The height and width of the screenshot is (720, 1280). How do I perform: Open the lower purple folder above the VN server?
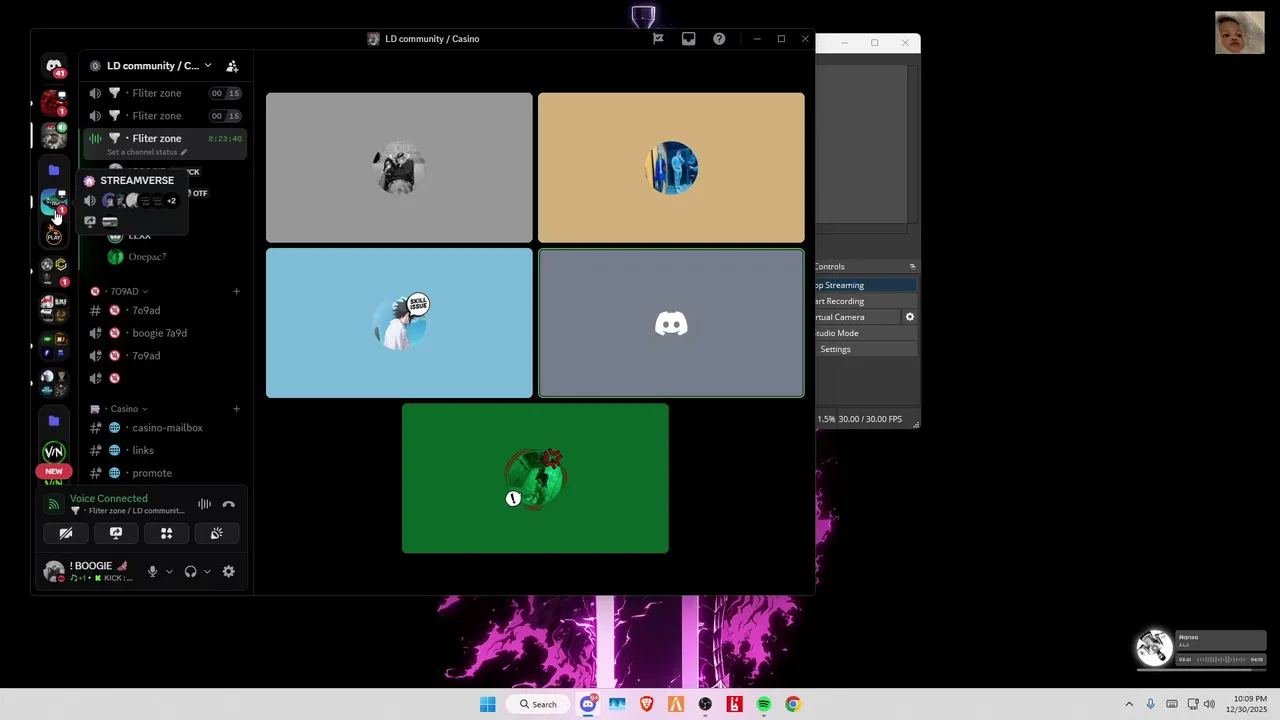[x=54, y=421]
